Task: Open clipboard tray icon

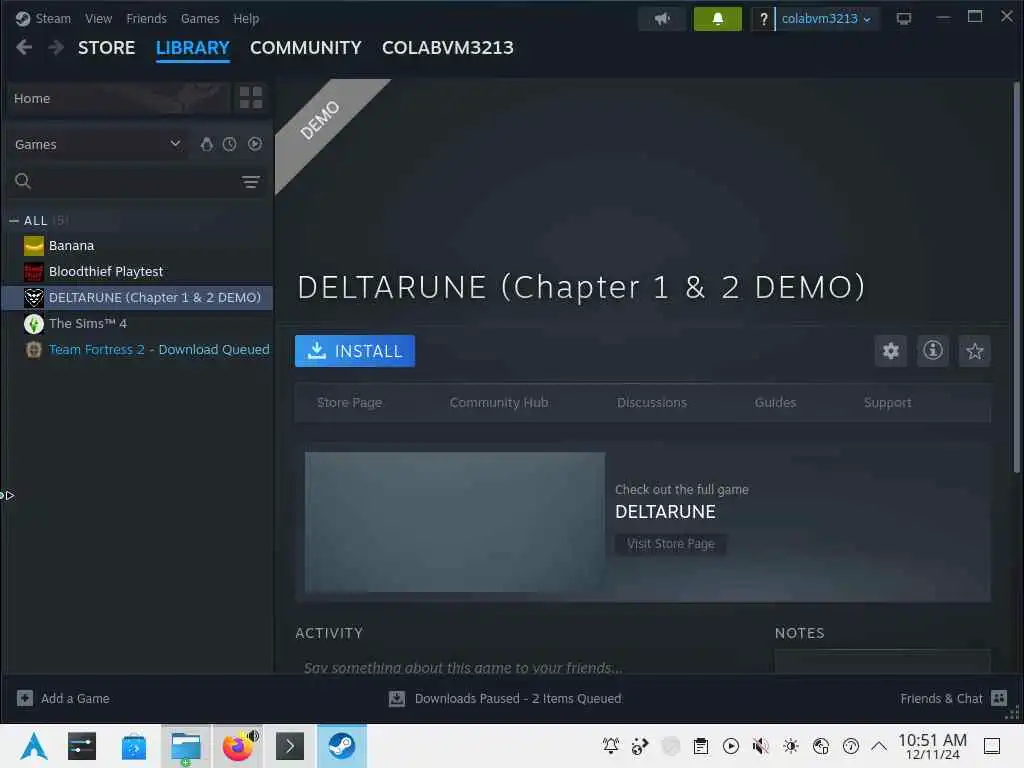Action: coord(701,746)
